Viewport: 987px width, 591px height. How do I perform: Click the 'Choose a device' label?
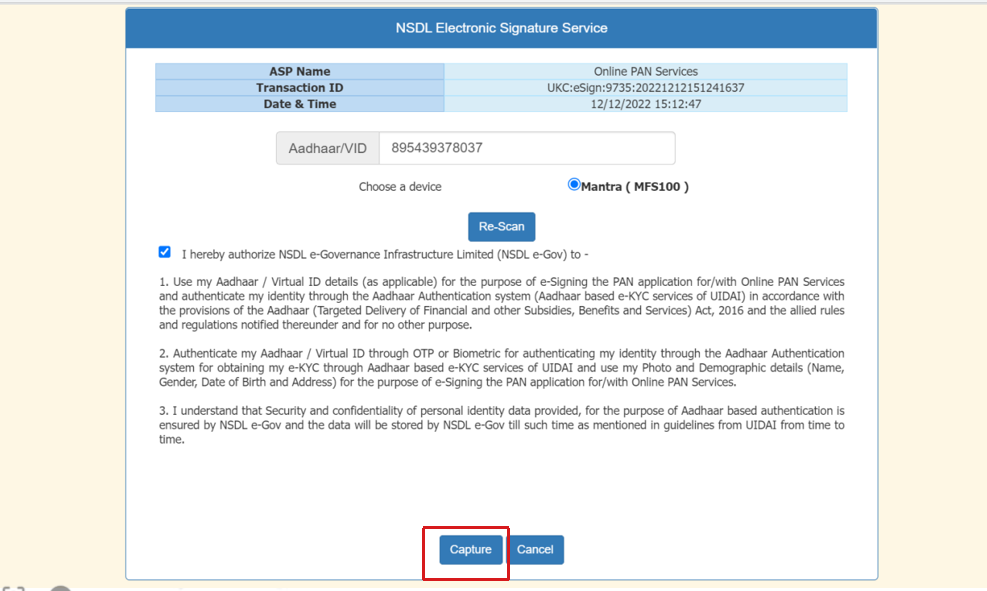pos(400,187)
